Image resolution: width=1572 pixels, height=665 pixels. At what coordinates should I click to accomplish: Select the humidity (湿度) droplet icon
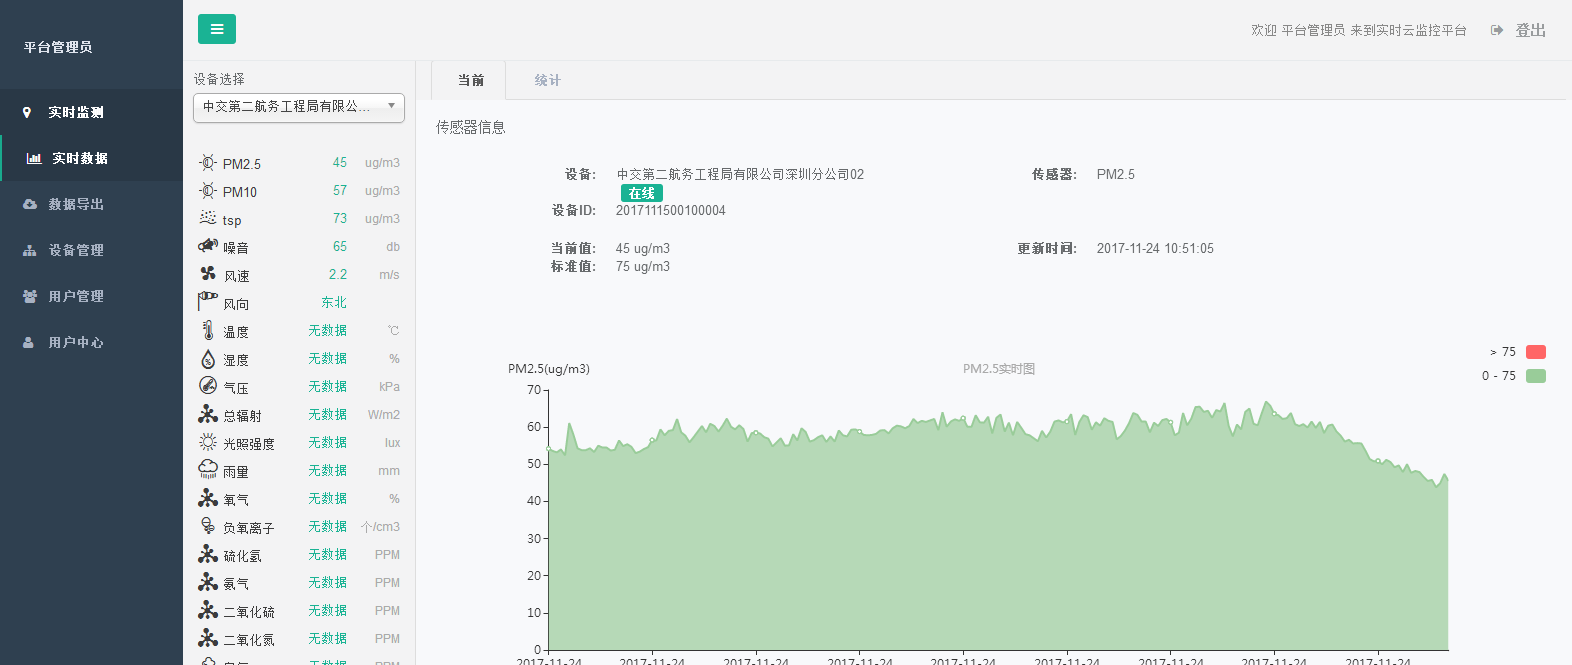(207, 359)
